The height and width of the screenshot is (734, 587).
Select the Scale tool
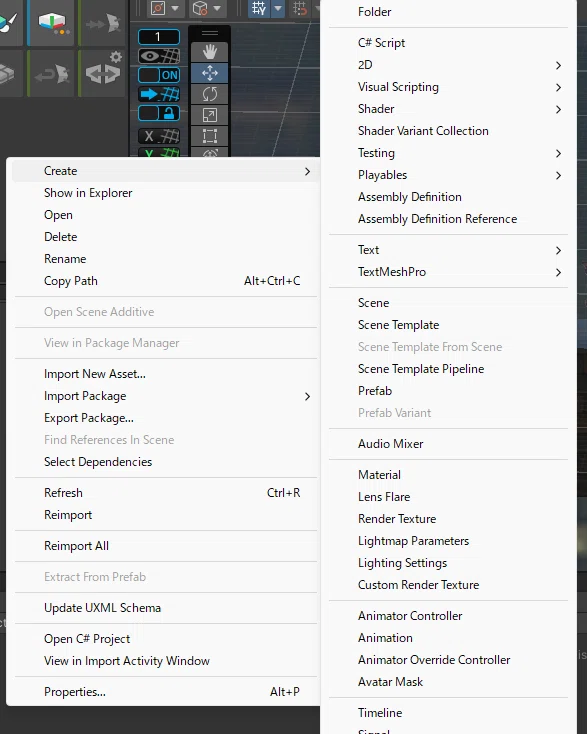click(210, 115)
